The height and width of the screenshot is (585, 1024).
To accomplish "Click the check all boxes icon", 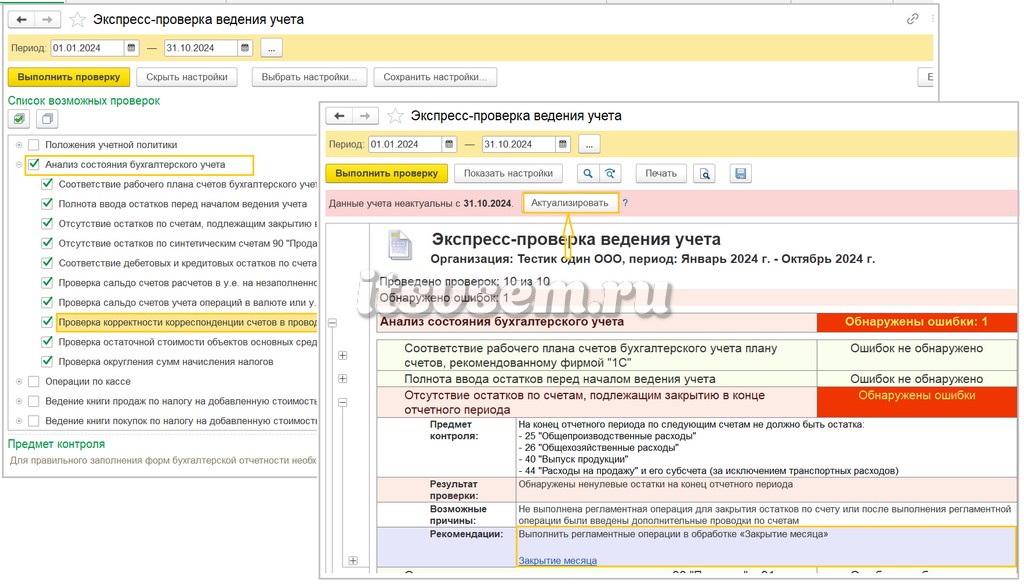I will (x=19, y=119).
